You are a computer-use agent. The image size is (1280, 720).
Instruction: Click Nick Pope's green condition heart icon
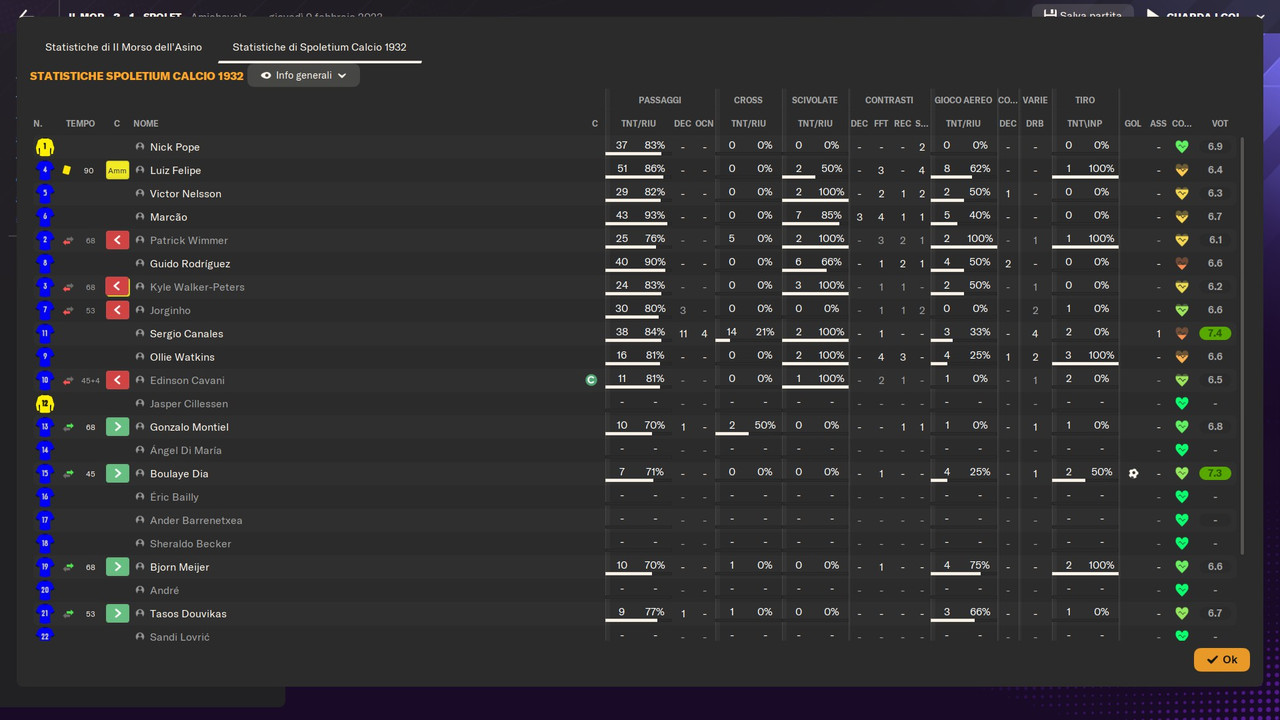(x=1181, y=147)
